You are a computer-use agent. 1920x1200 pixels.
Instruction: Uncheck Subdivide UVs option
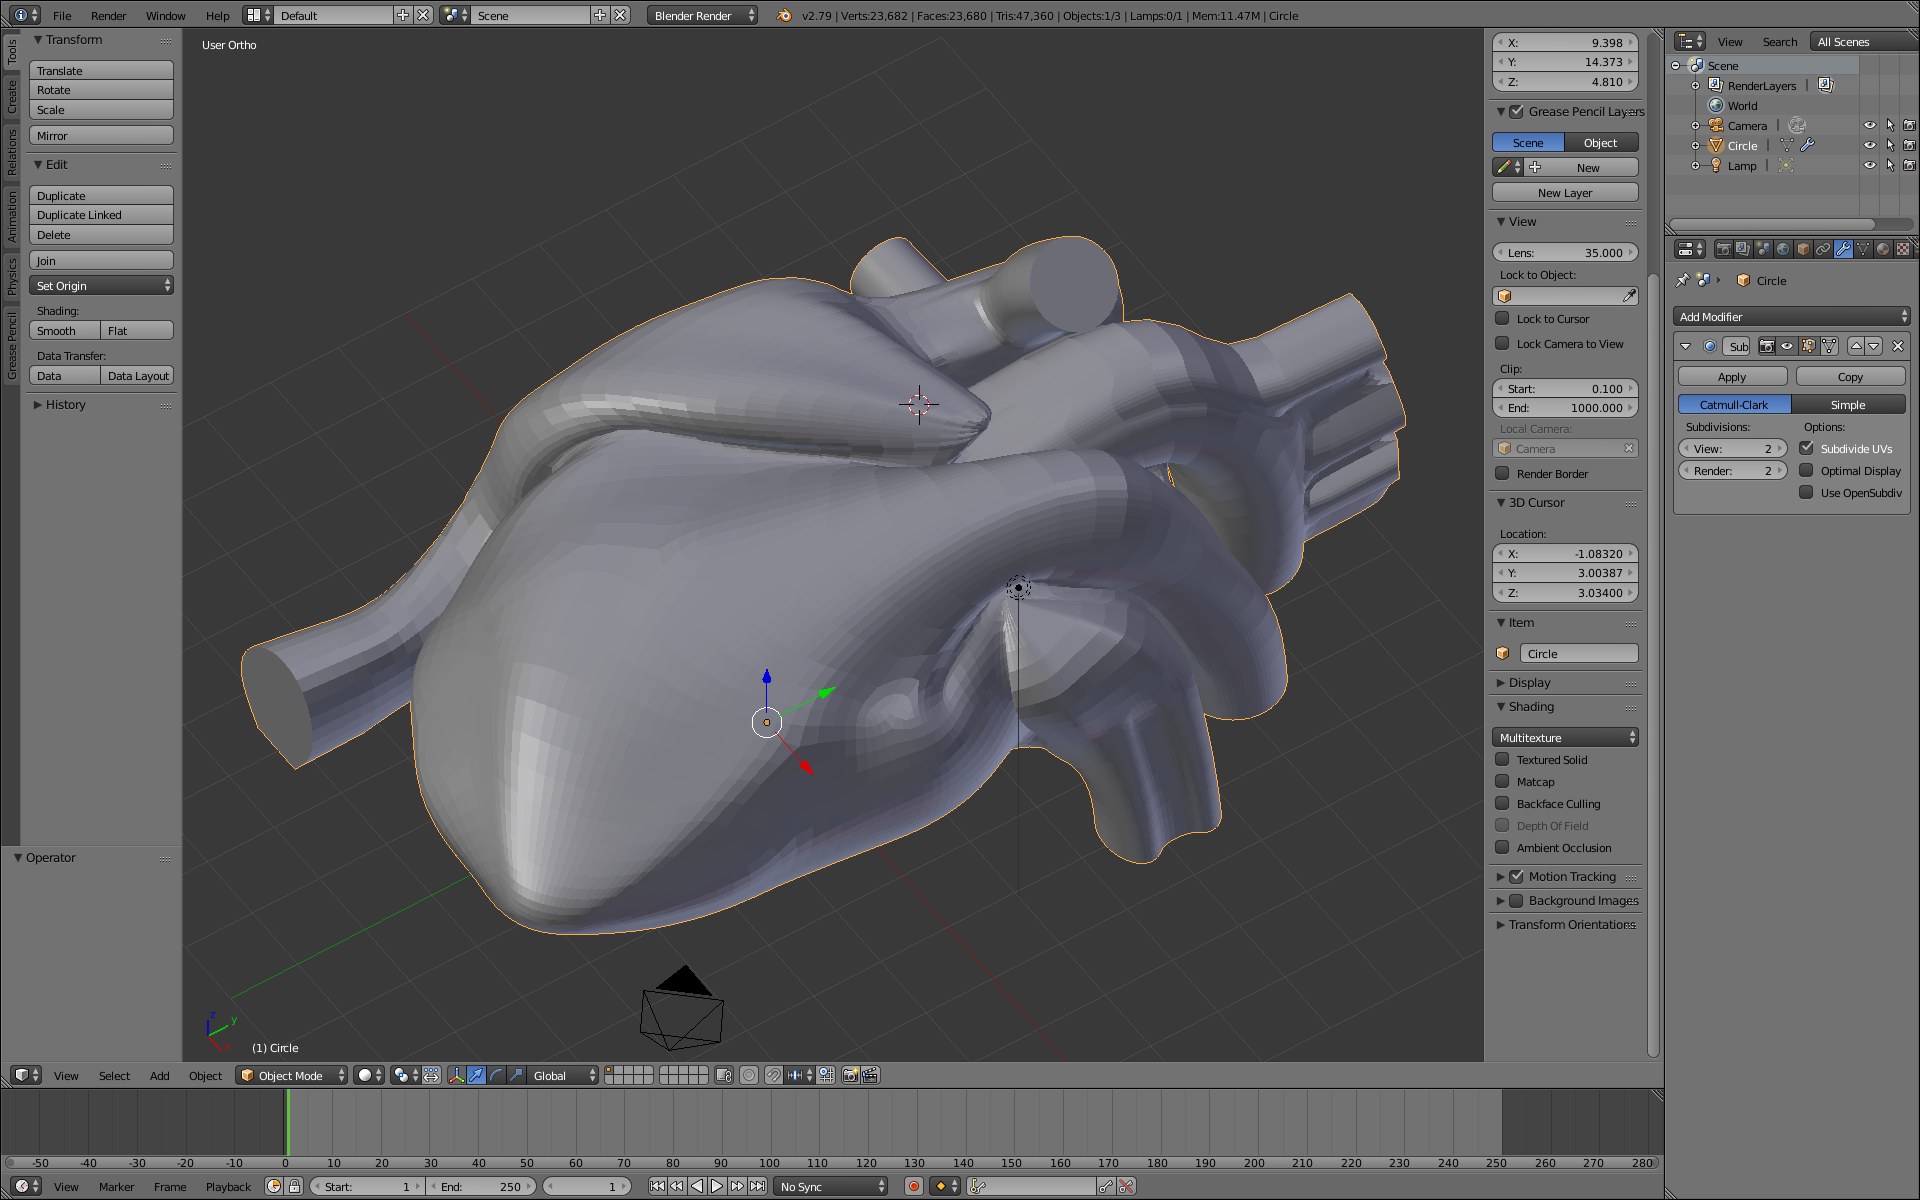tap(1806, 448)
